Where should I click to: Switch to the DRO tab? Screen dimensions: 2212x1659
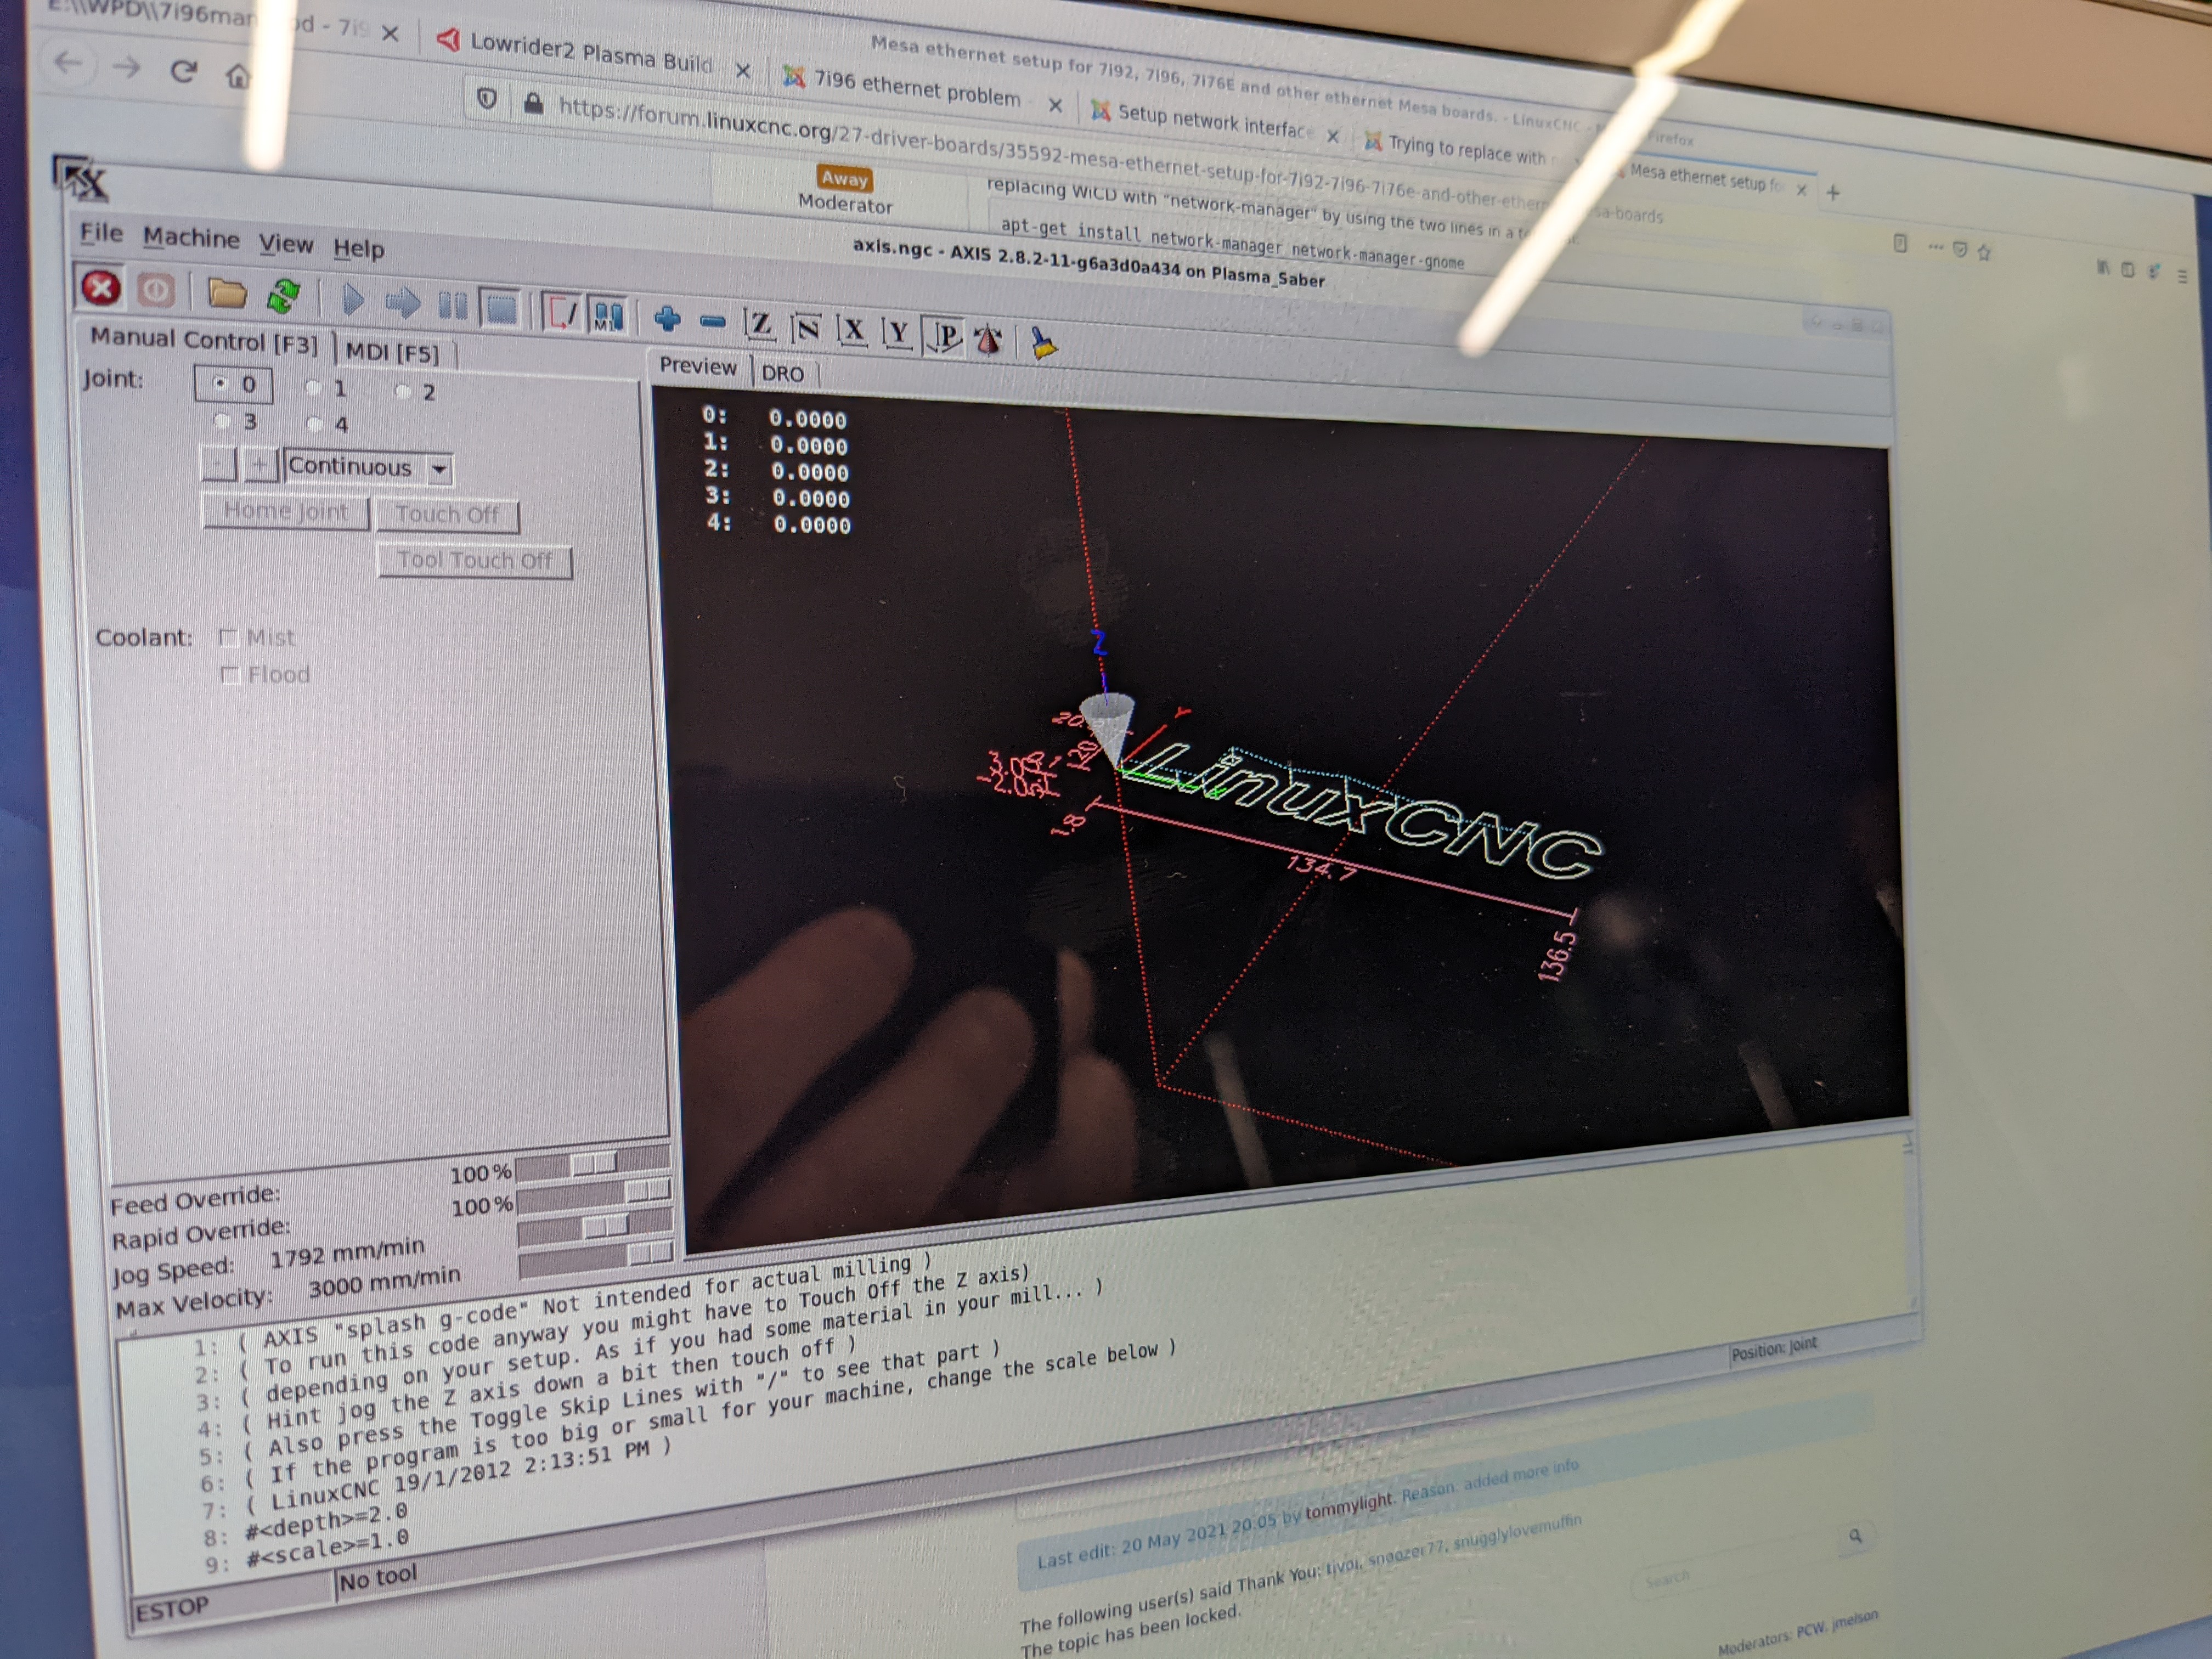(782, 374)
